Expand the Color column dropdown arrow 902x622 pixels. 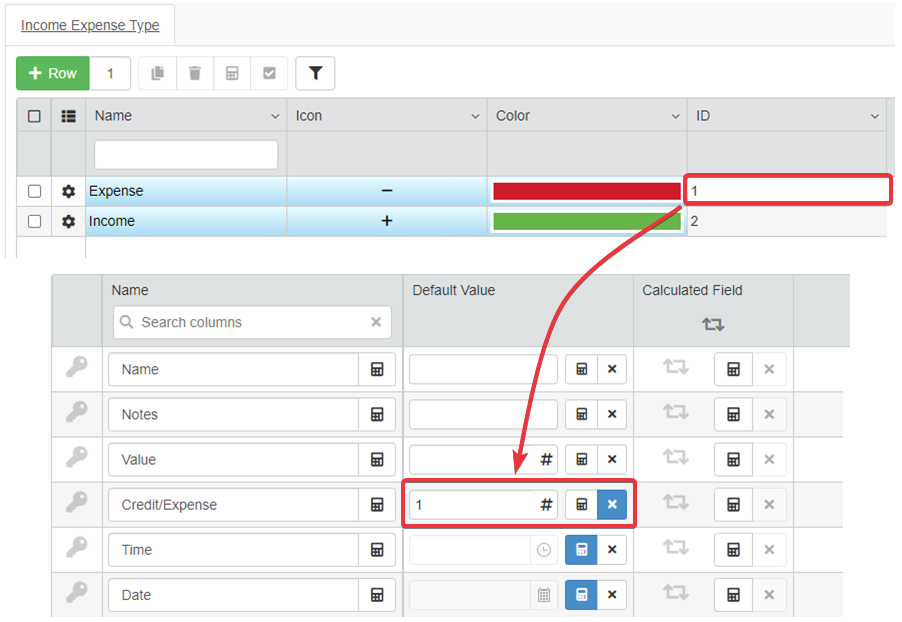point(675,117)
